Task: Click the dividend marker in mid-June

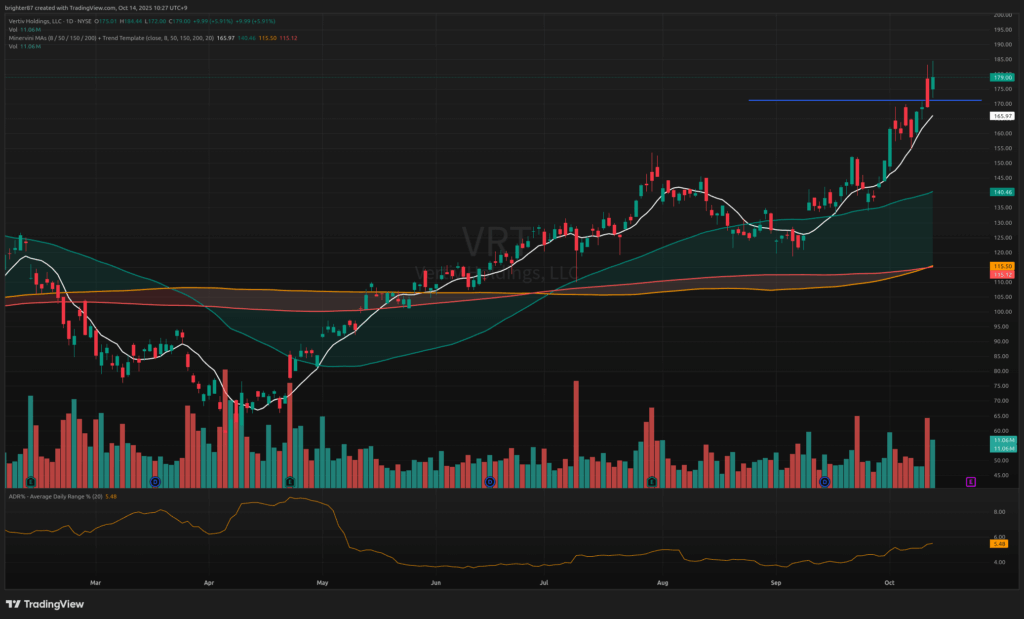Action: point(489,482)
